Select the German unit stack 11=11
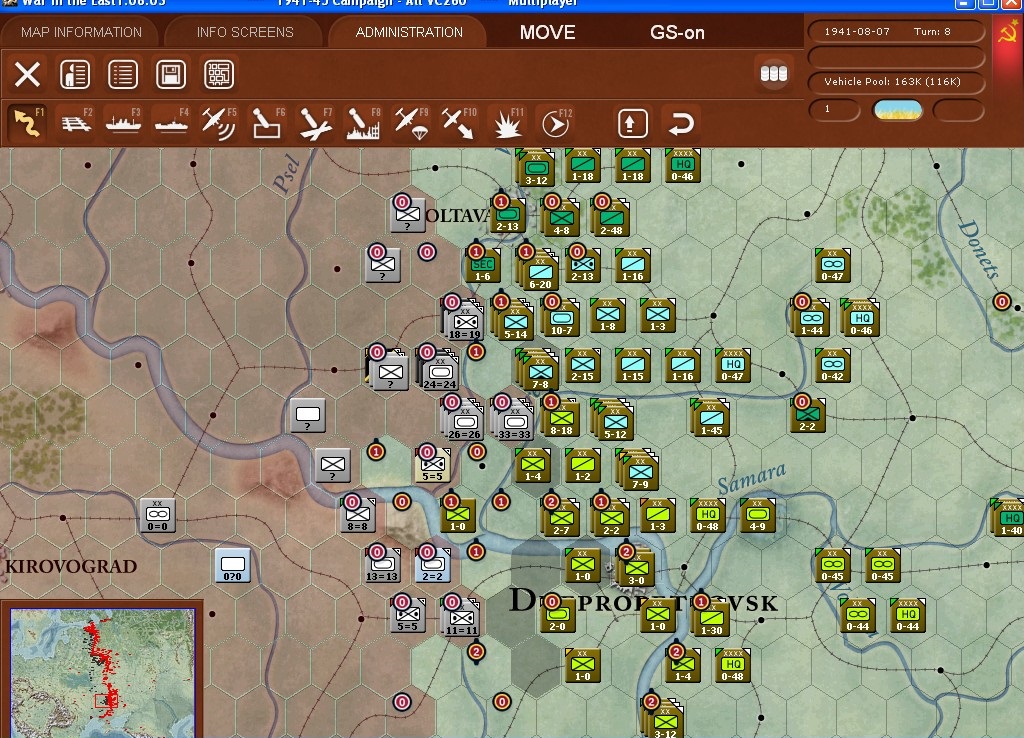 (x=462, y=617)
